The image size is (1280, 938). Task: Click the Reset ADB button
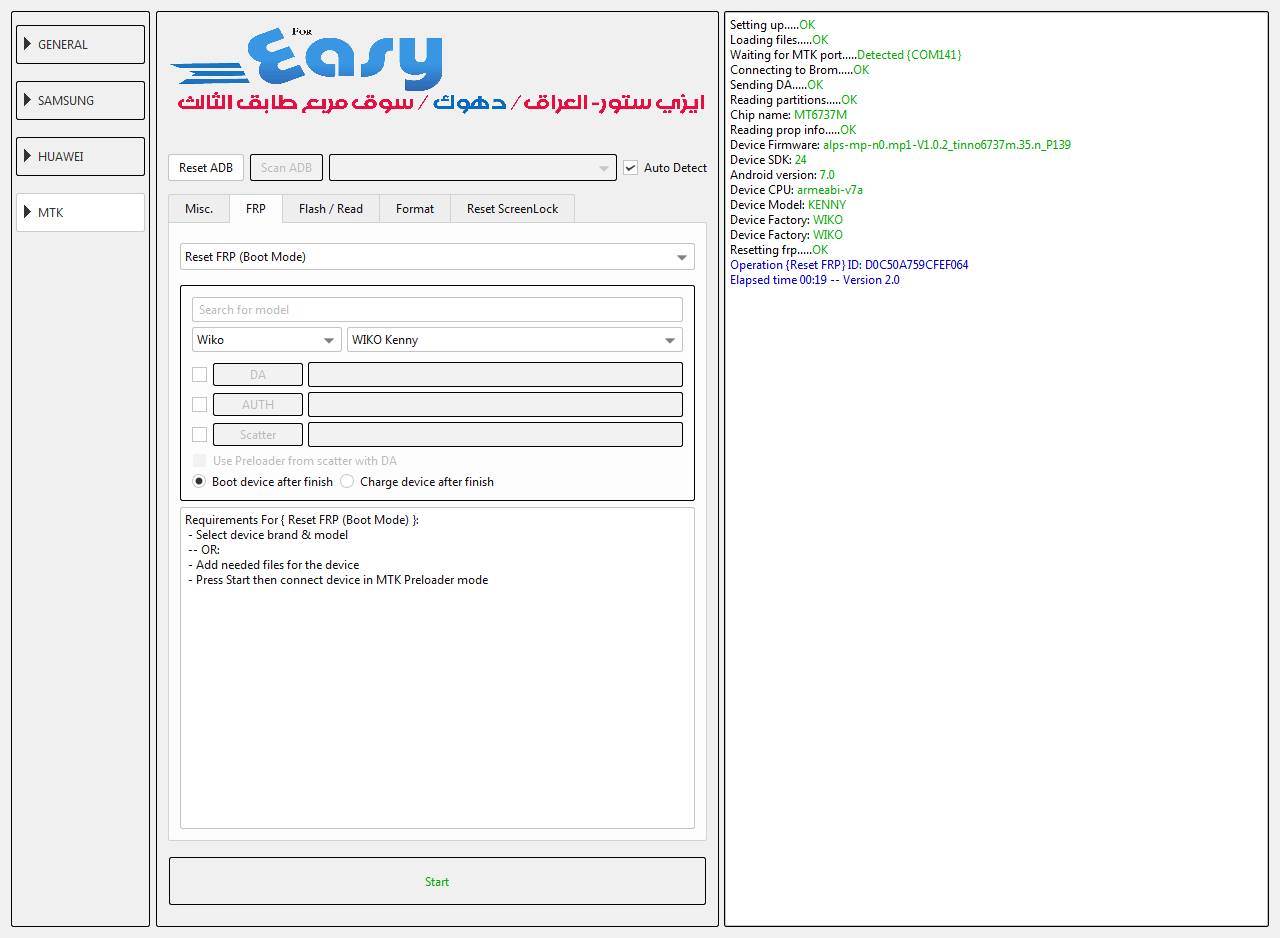[x=206, y=168]
